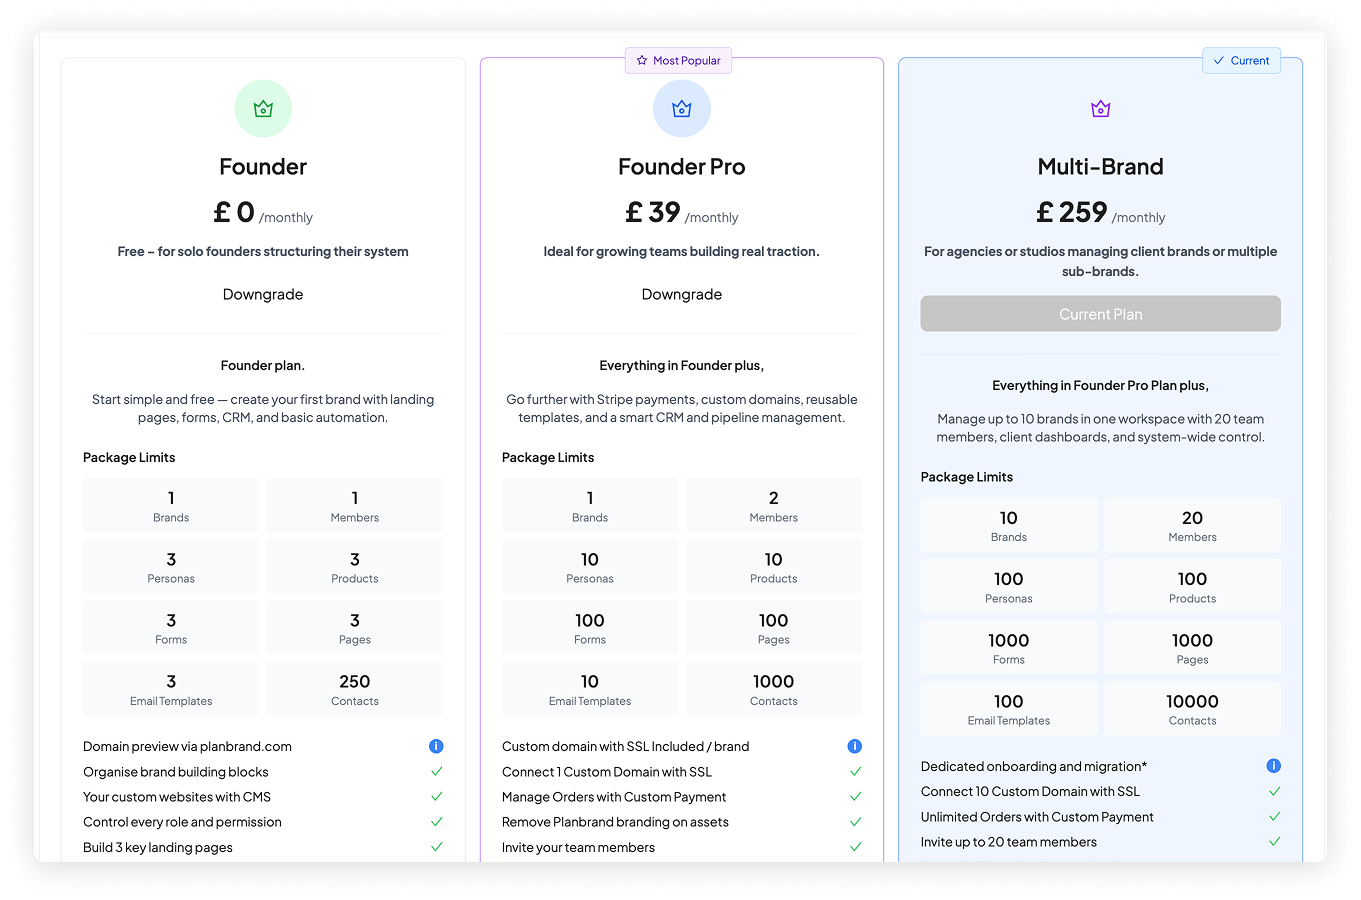Click the blue crown icon above Founder Pro
This screenshot has height=900, width=1361.
(x=682, y=109)
